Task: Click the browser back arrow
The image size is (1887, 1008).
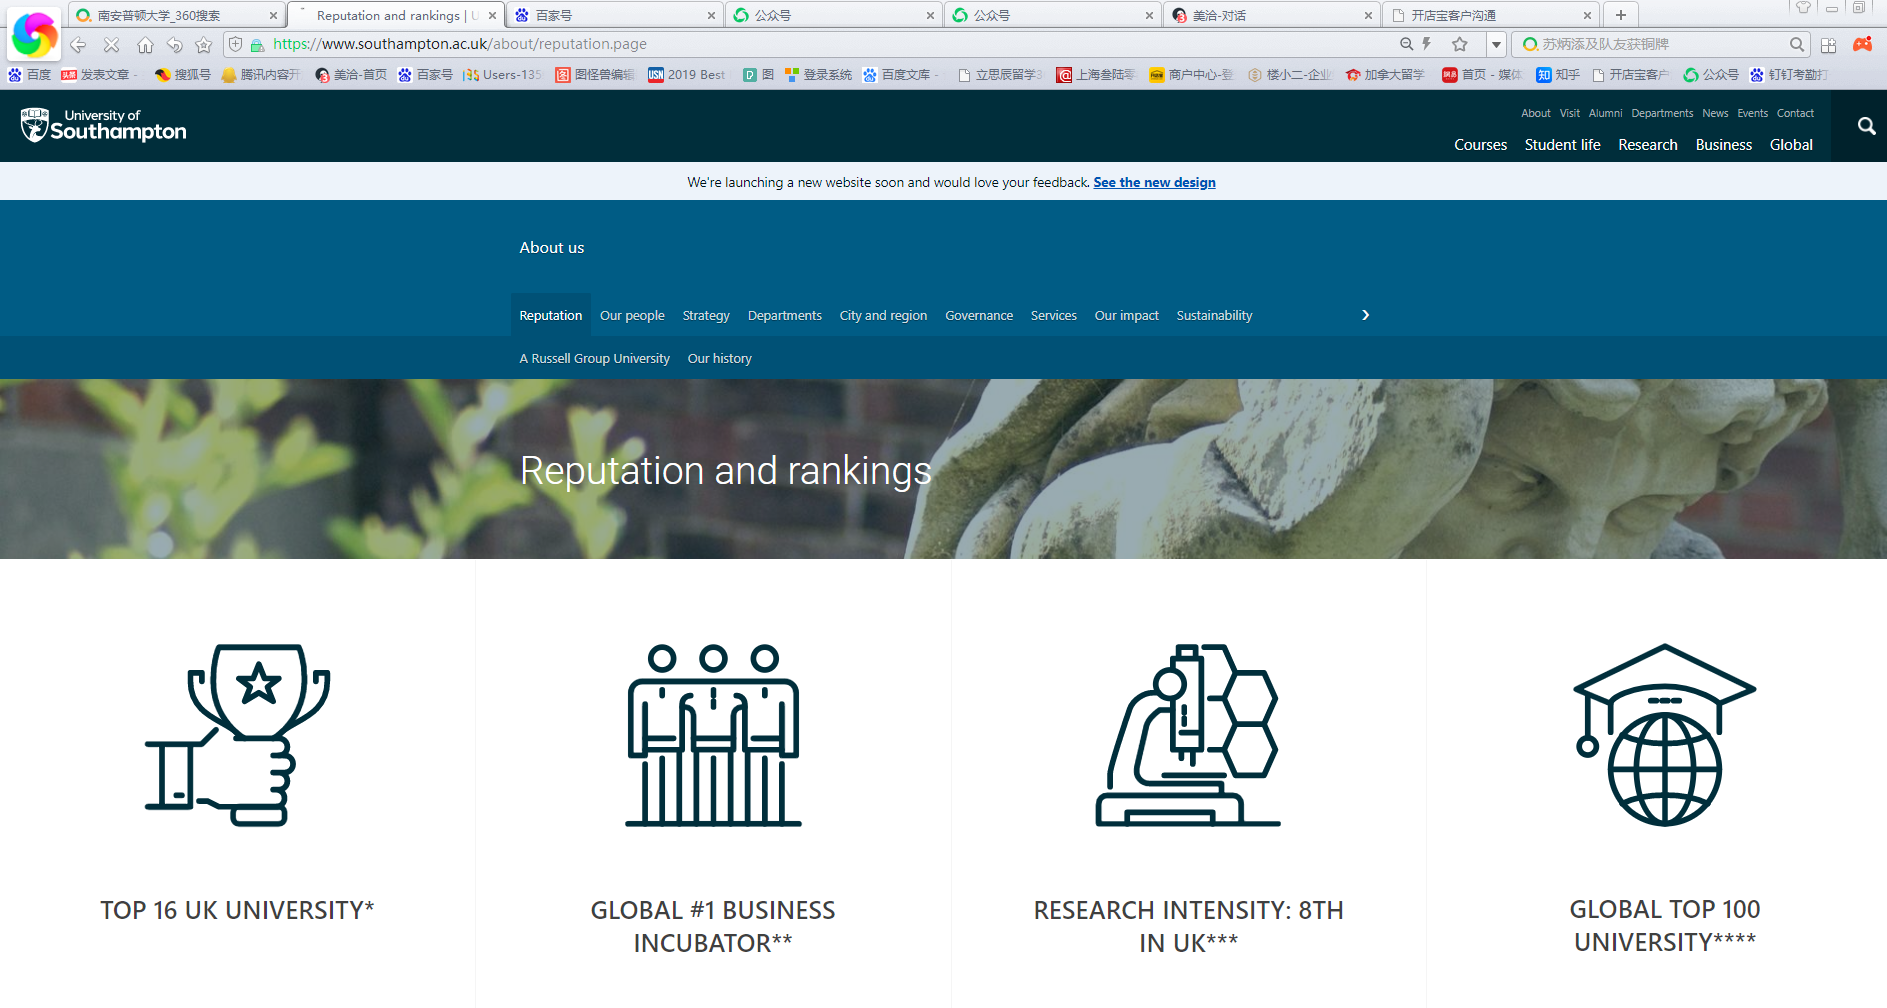Action: 78,45
